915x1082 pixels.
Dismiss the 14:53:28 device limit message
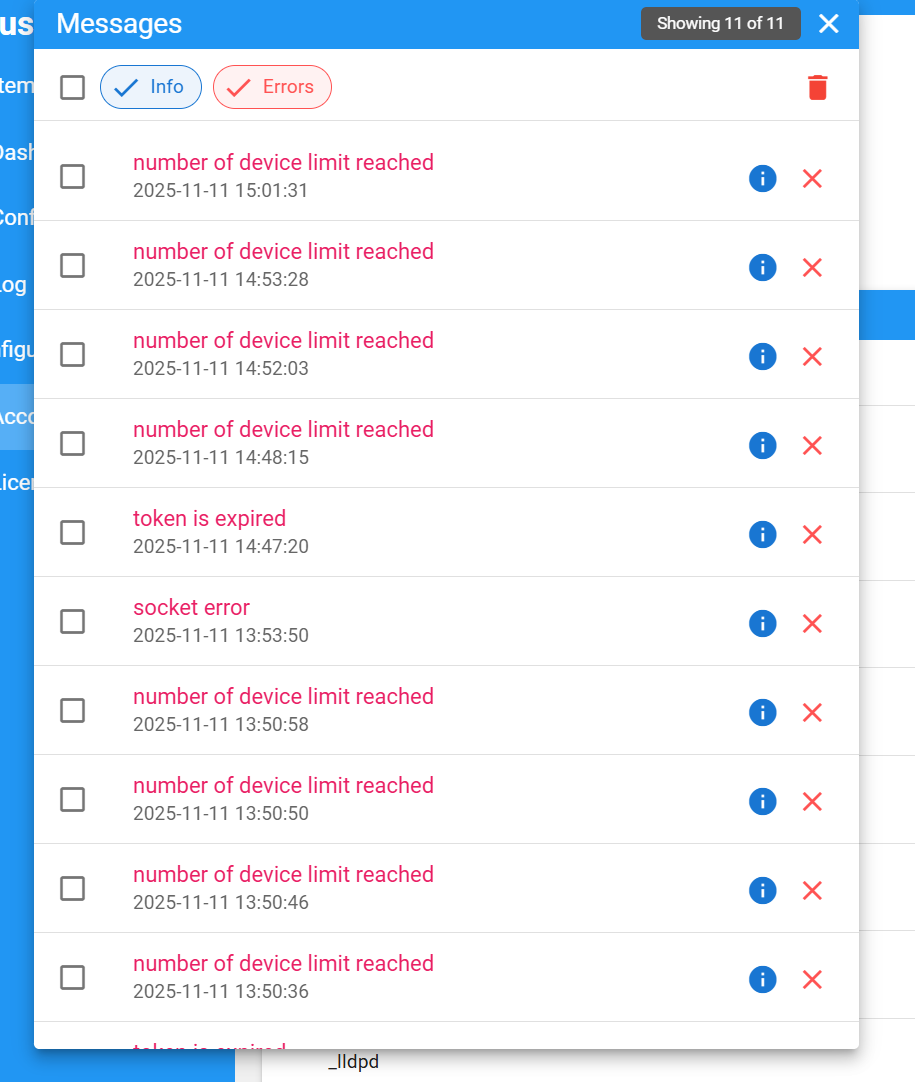[x=812, y=268]
